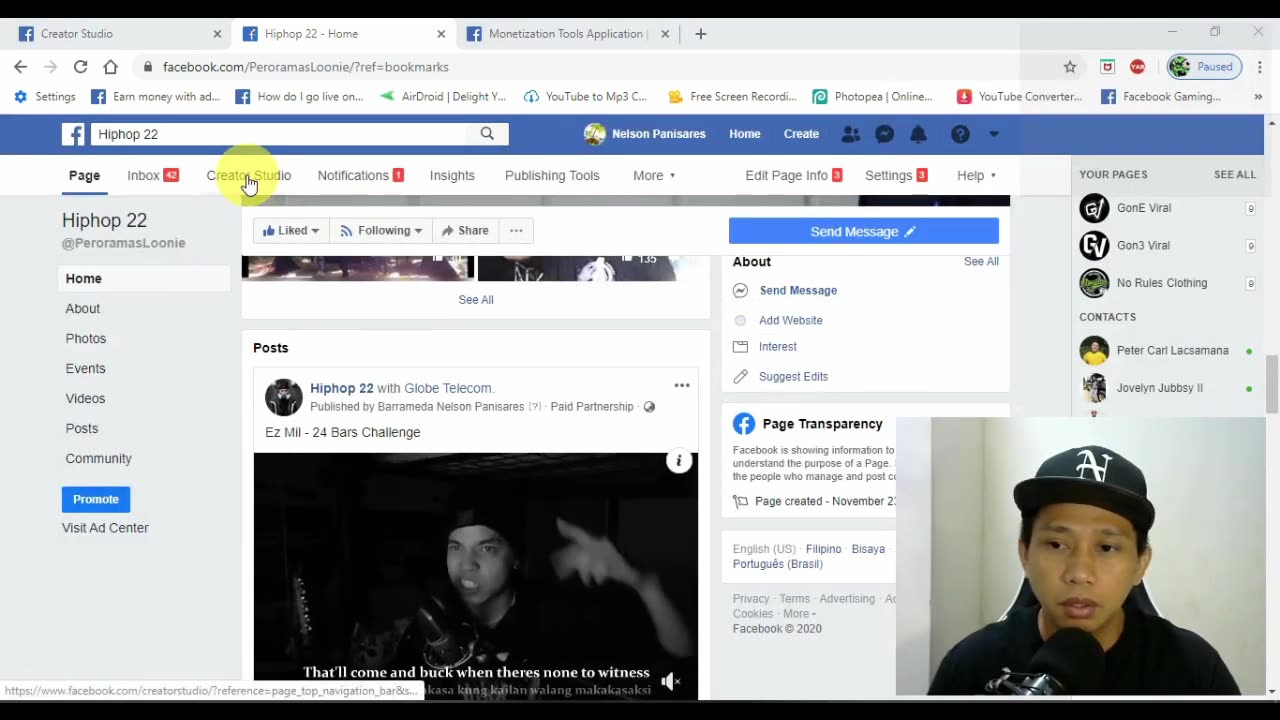This screenshot has height=720, width=1280.
Task: Click the search magnifier icon
Action: pyautogui.click(x=487, y=134)
